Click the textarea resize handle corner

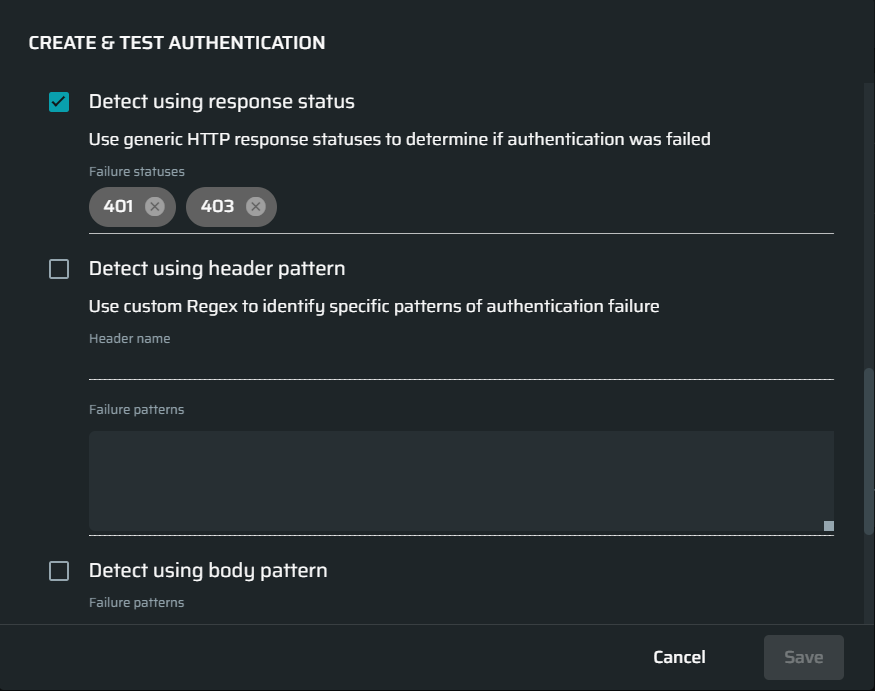click(x=829, y=526)
